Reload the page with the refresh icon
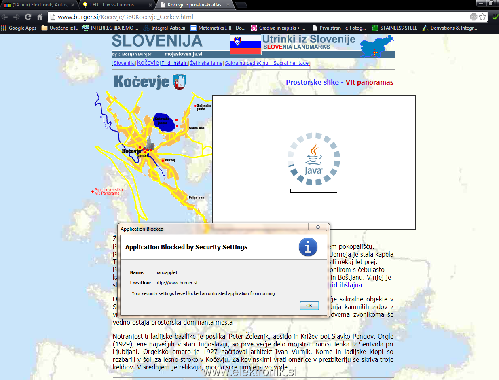 point(28,17)
